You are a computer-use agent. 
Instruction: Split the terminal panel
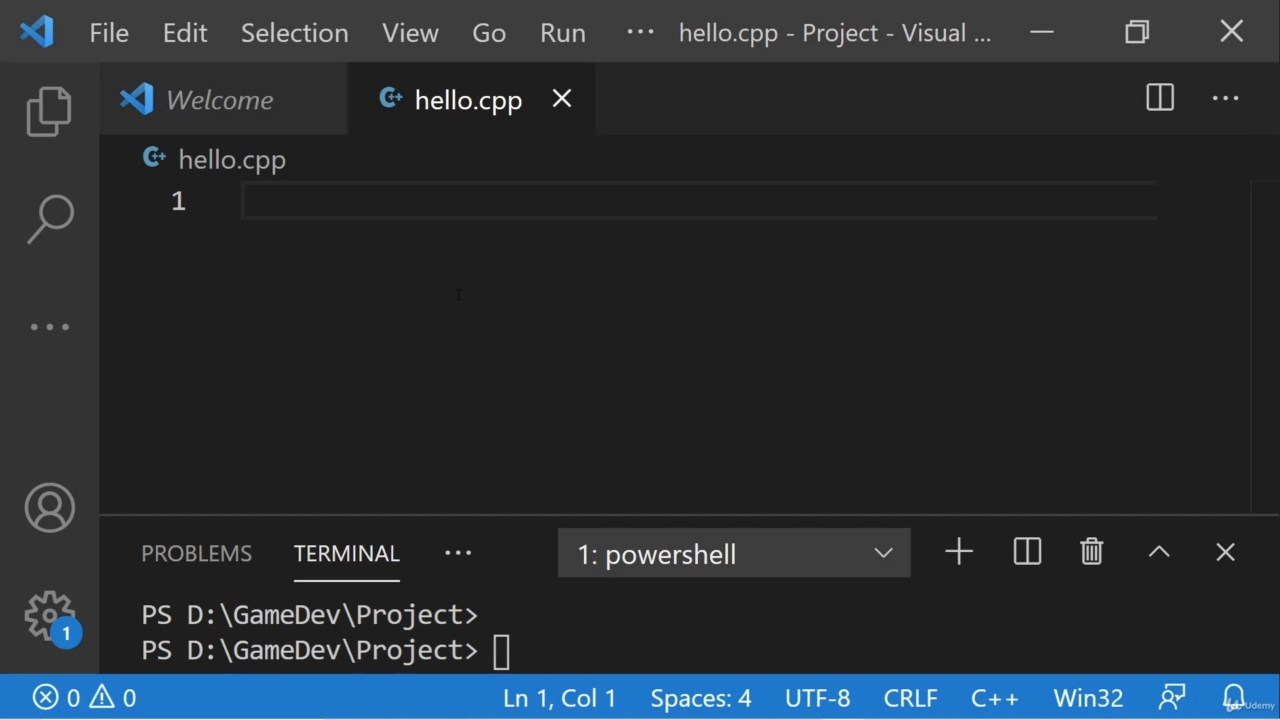pos(1027,552)
